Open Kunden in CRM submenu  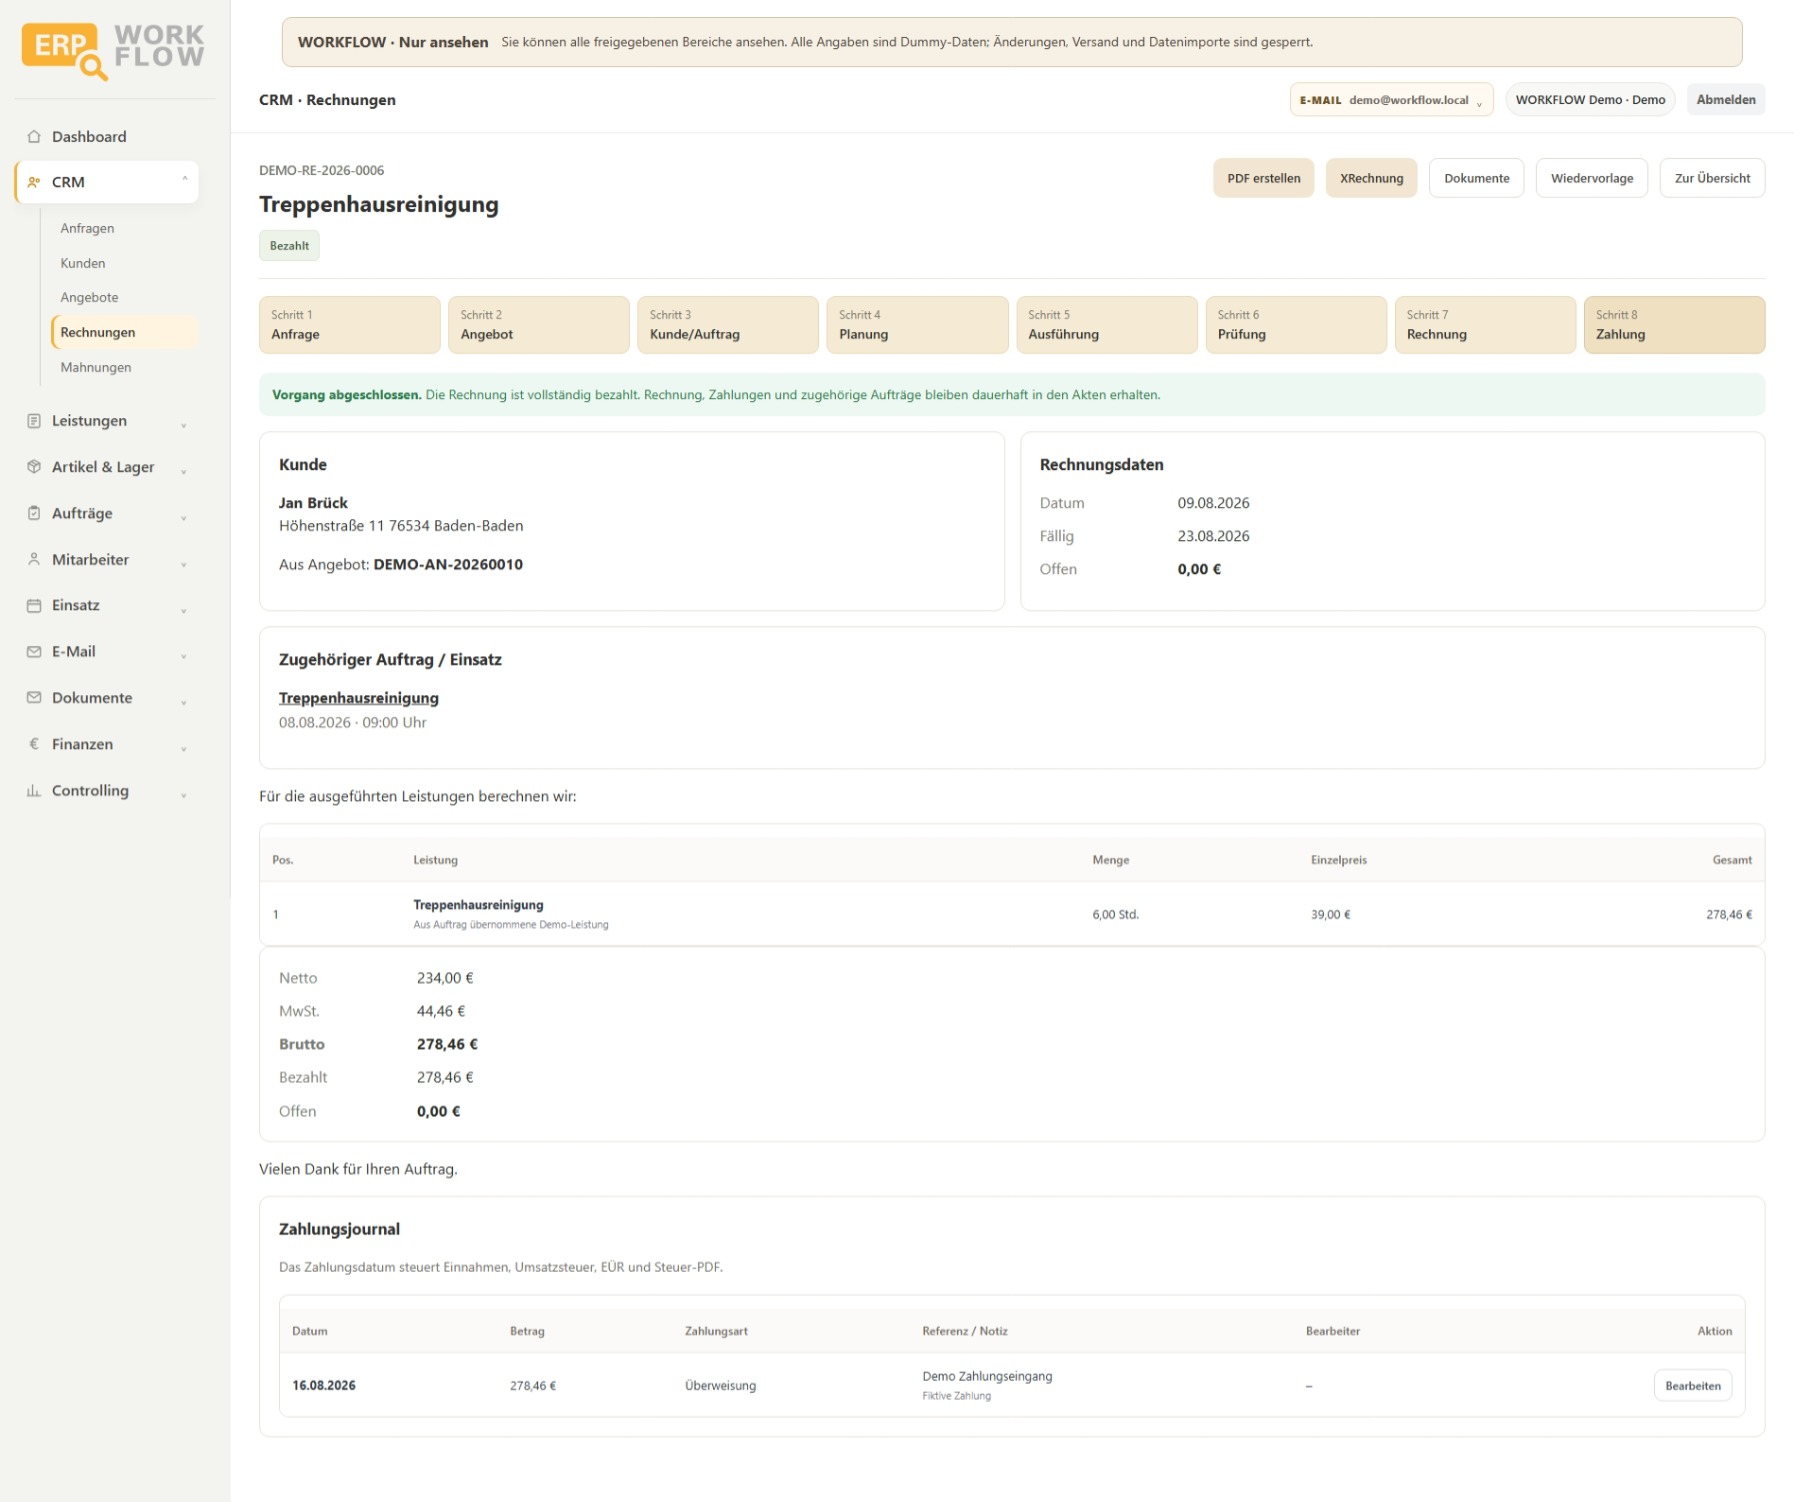pos(83,263)
